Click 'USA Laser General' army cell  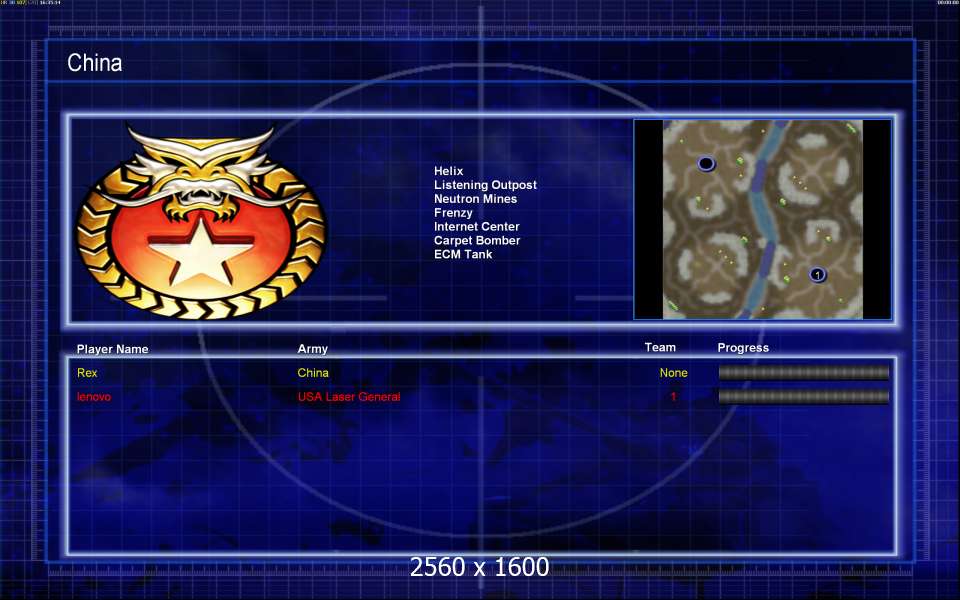[349, 397]
